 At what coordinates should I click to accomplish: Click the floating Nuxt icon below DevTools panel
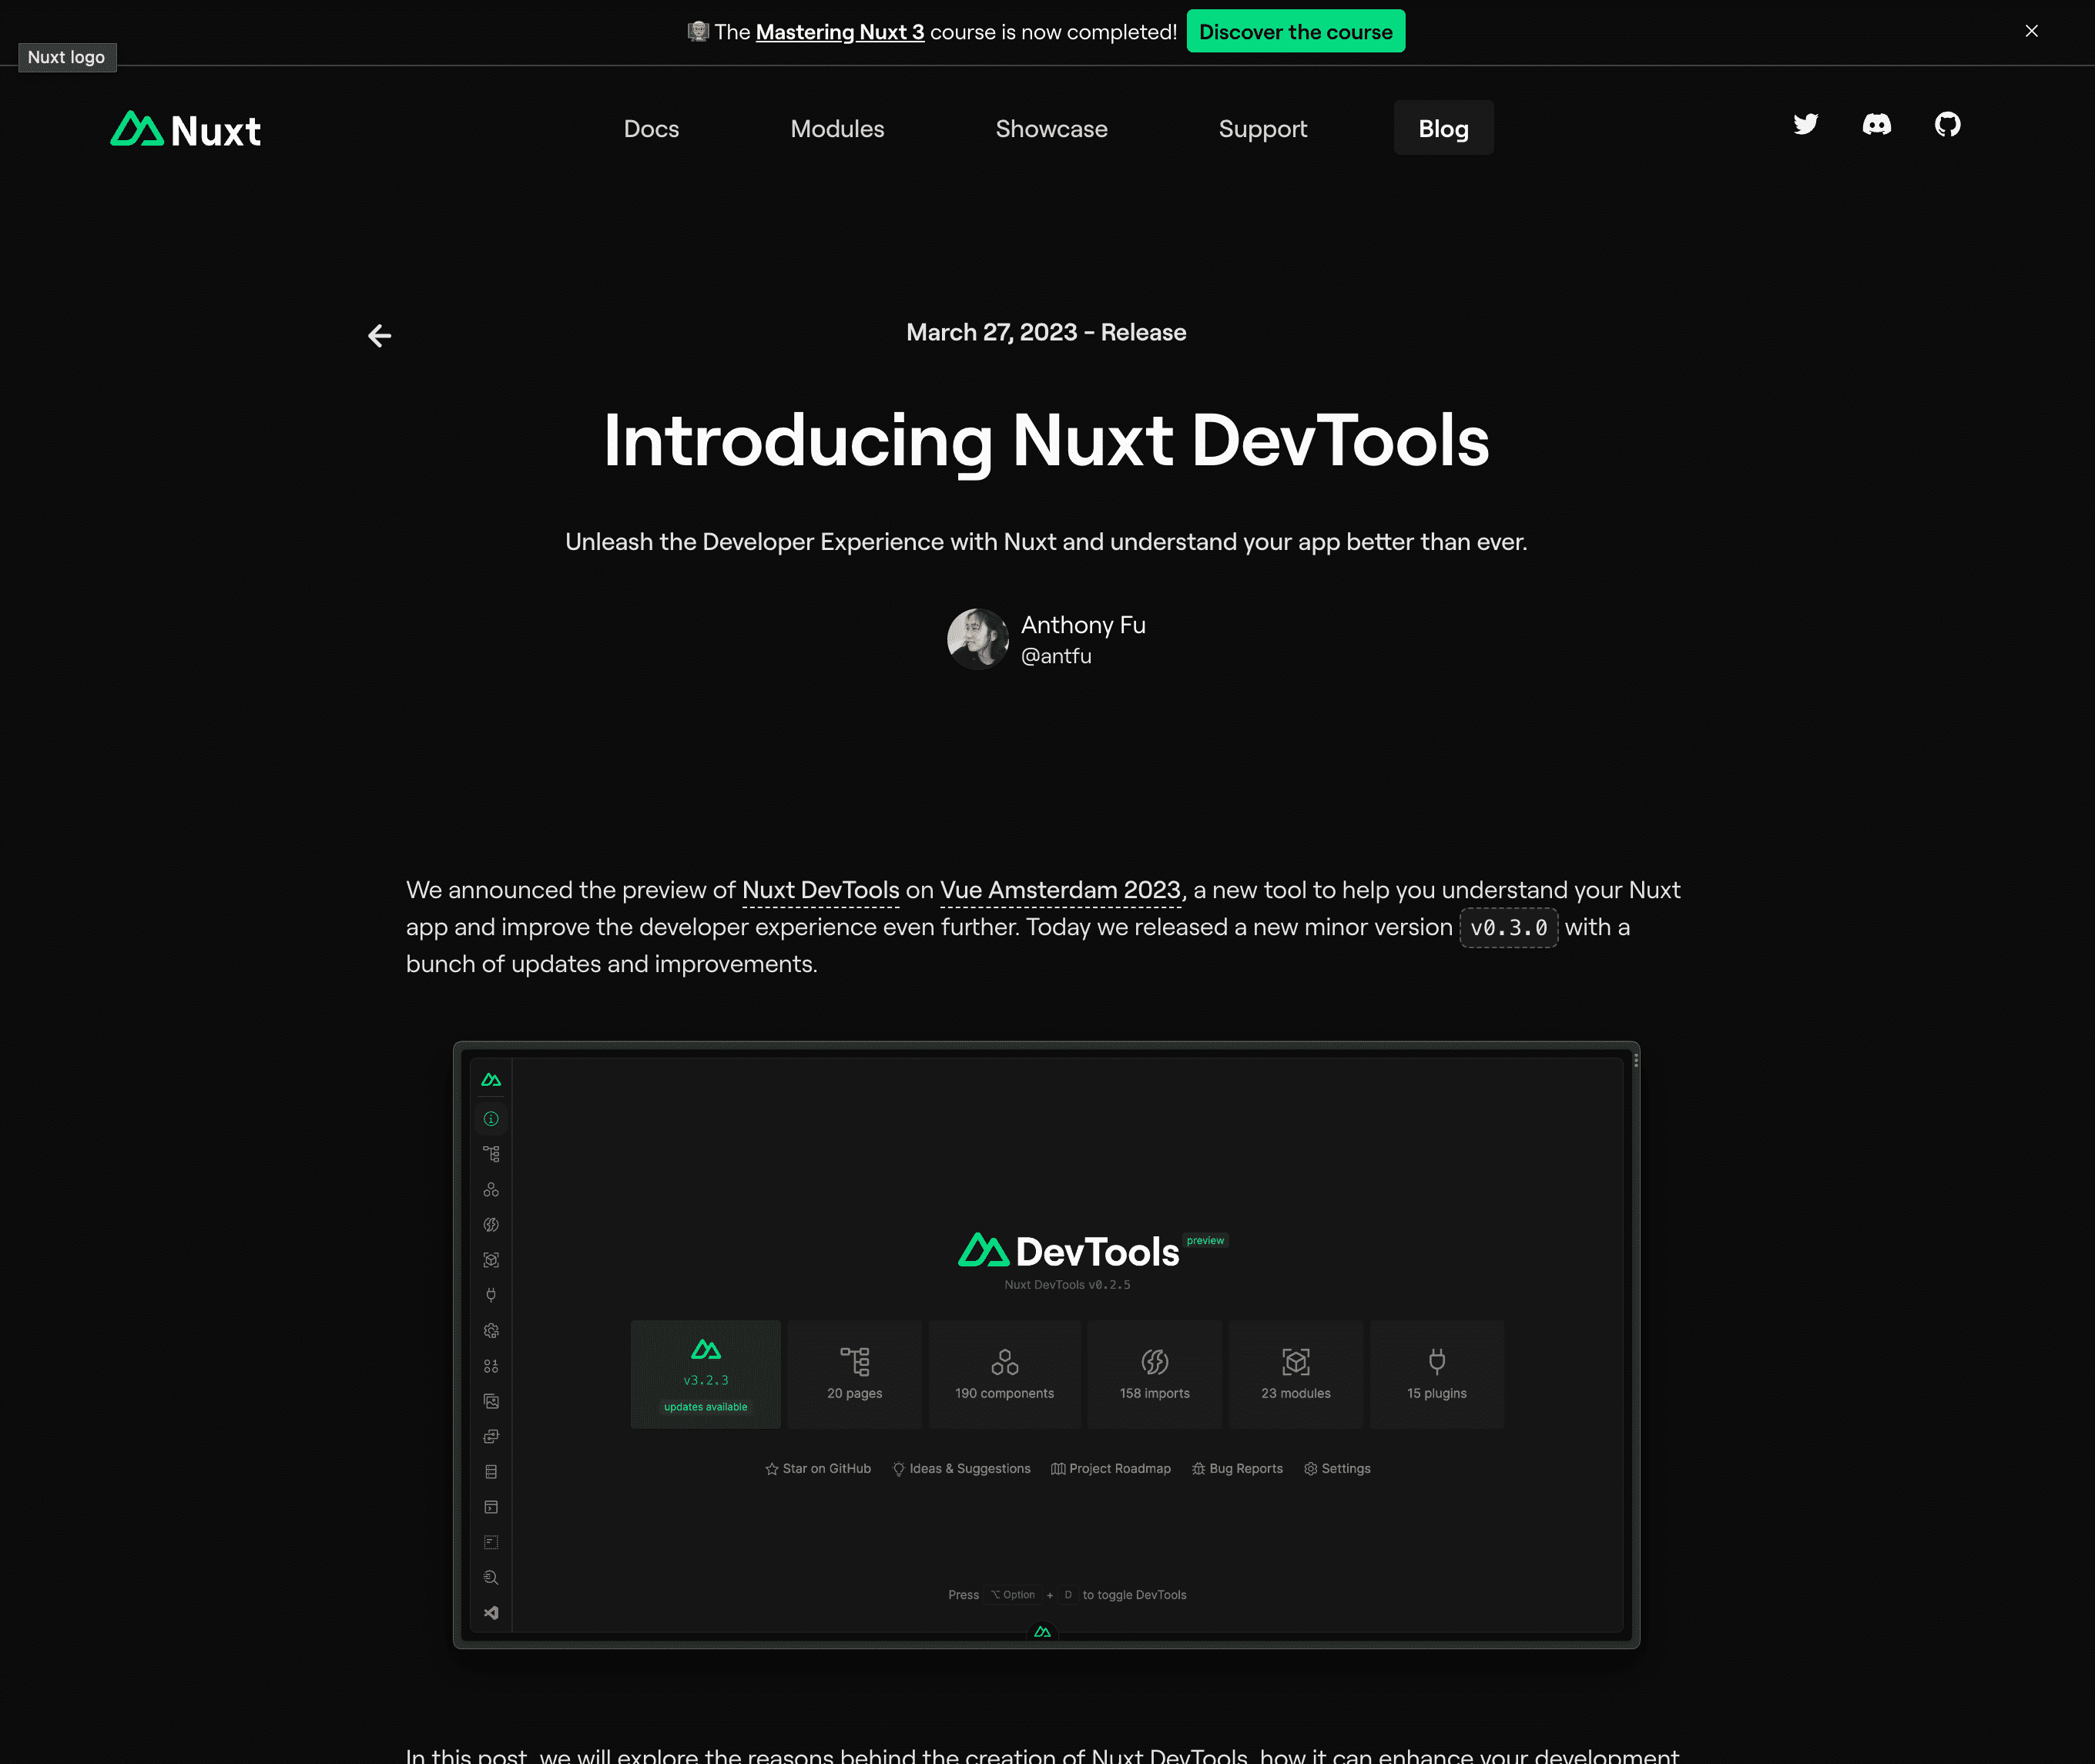1043,1632
